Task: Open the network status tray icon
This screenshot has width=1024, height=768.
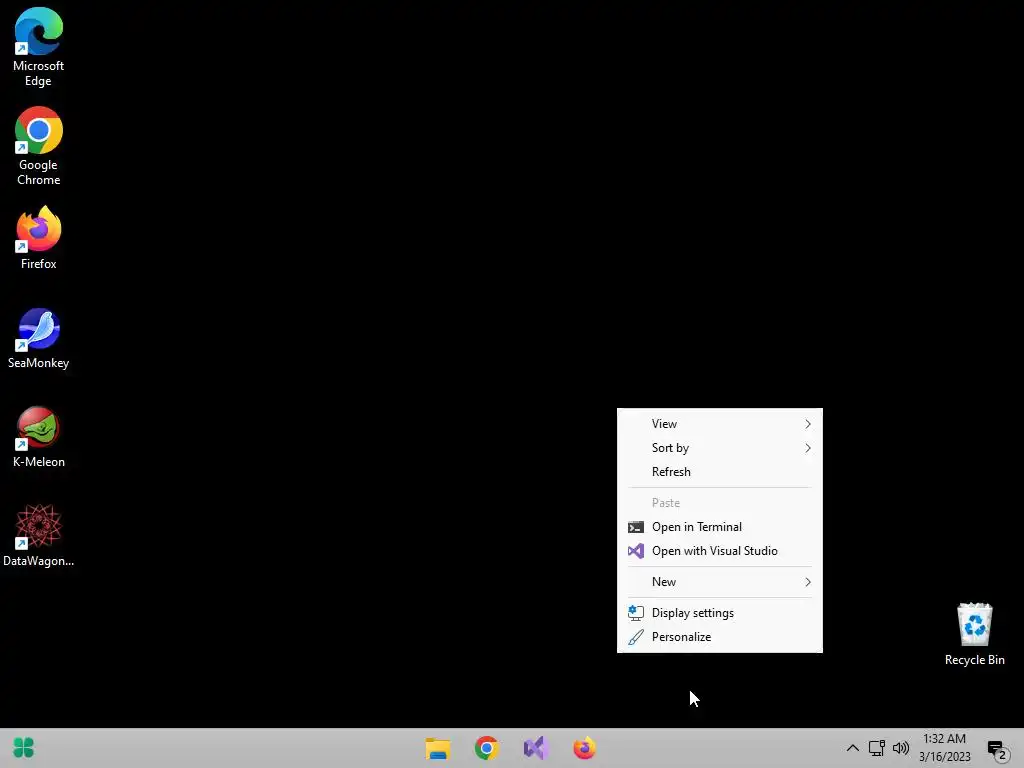Action: [876, 748]
